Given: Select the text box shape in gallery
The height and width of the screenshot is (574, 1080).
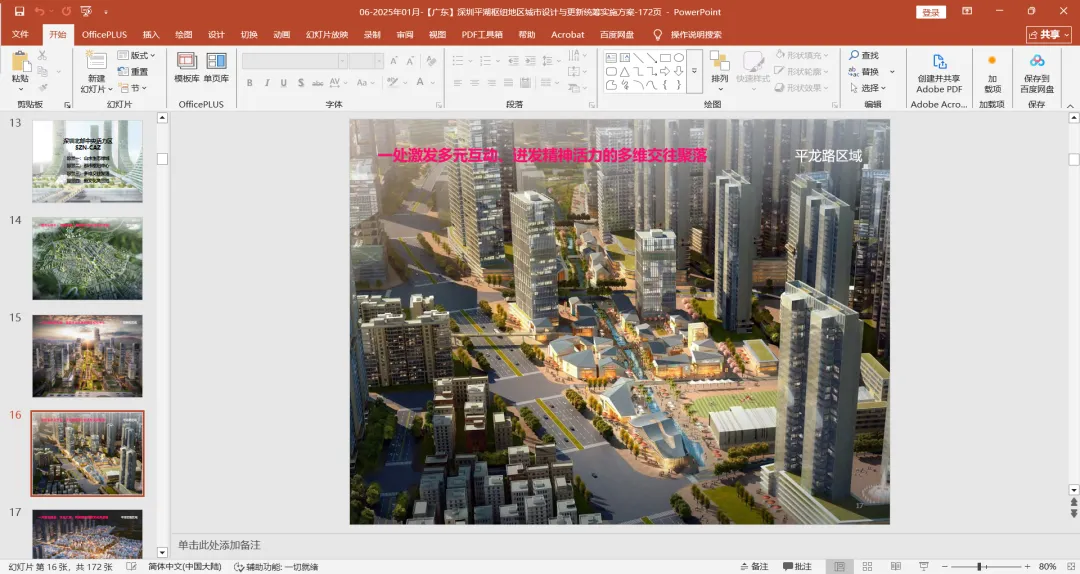Looking at the screenshot, I should [x=611, y=58].
